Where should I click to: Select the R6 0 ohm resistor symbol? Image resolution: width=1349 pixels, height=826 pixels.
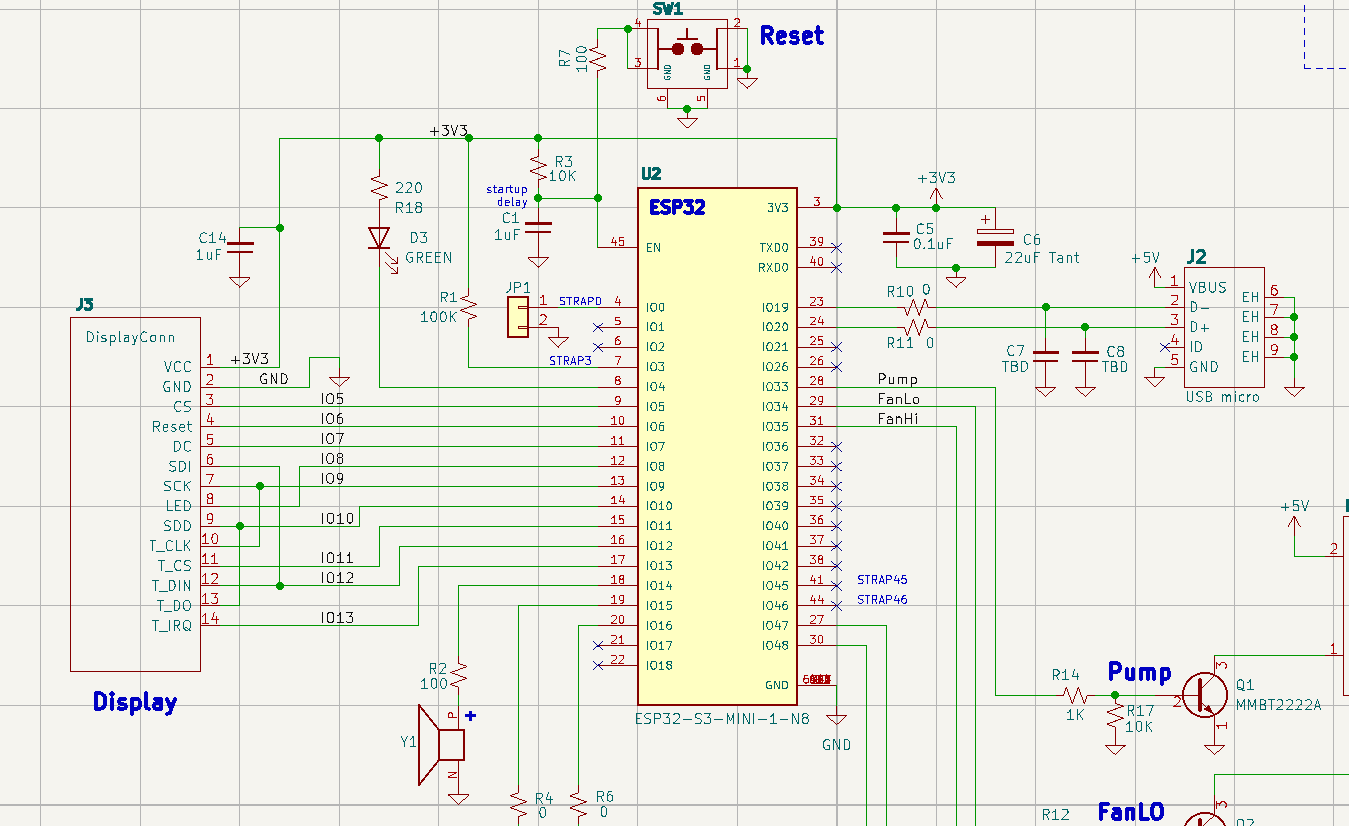578,806
